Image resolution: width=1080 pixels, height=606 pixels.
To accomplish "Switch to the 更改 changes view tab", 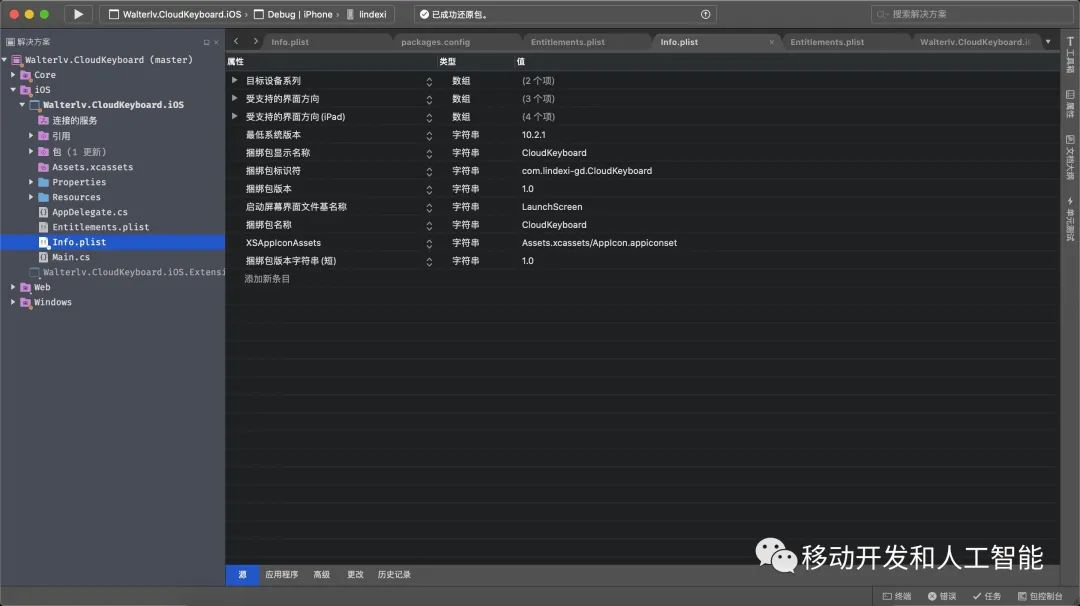I will (355, 575).
